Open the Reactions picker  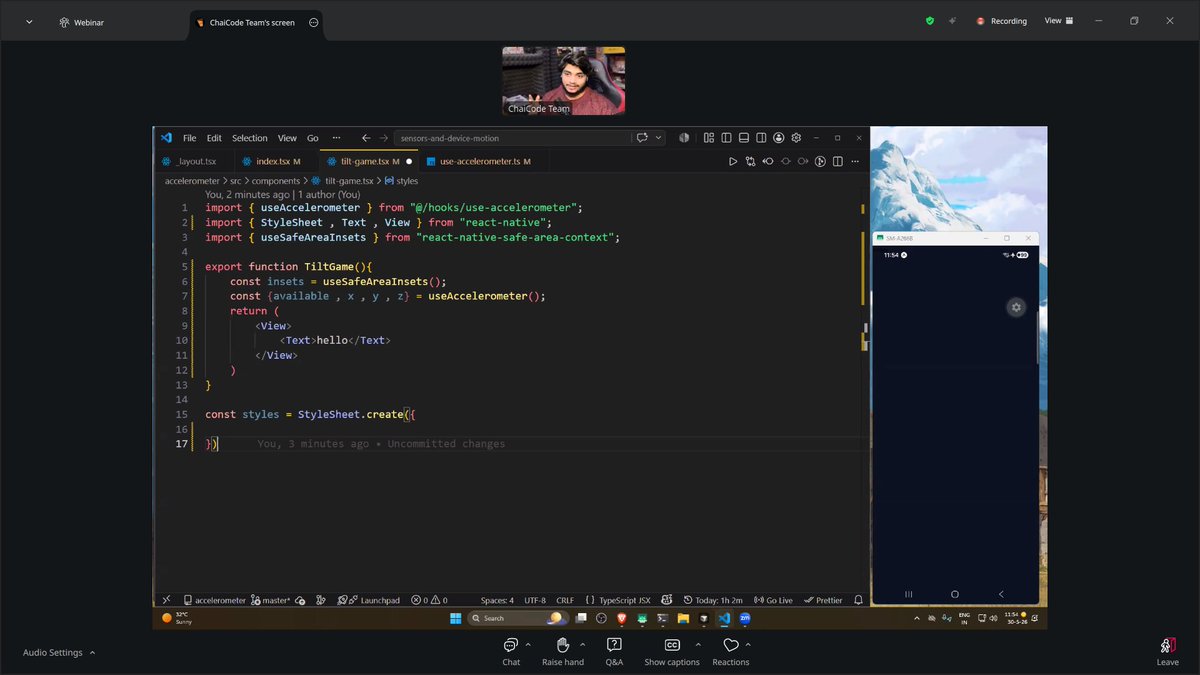pos(730,651)
